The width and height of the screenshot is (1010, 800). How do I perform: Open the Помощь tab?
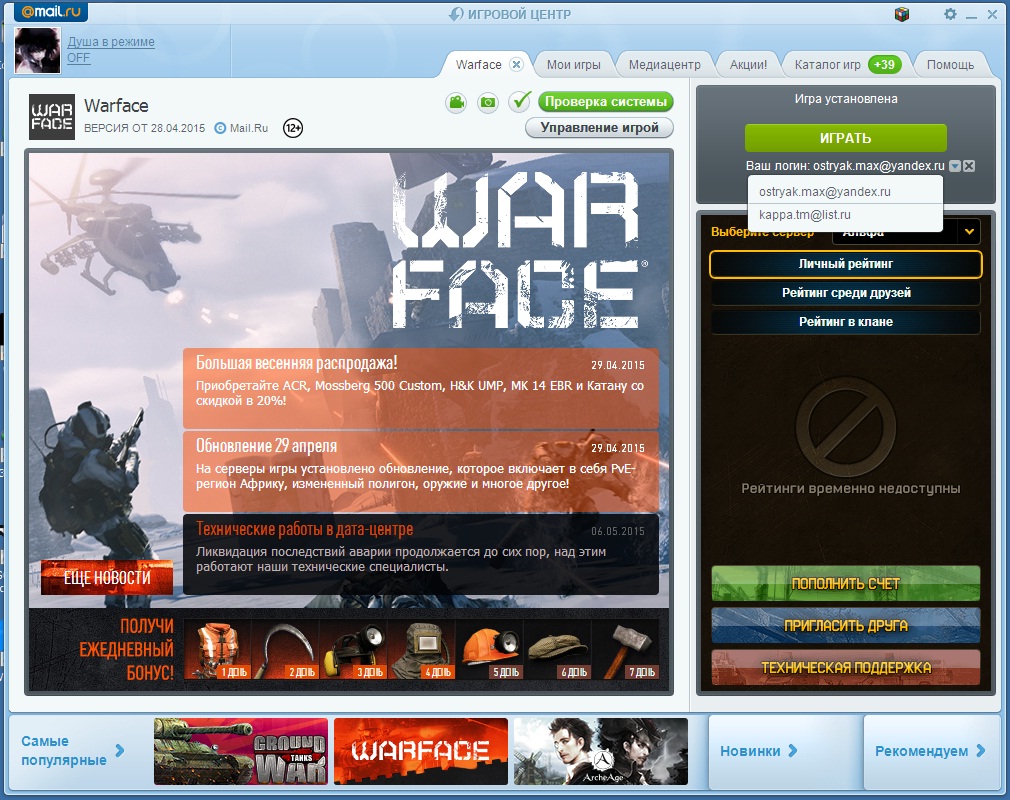click(950, 64)
